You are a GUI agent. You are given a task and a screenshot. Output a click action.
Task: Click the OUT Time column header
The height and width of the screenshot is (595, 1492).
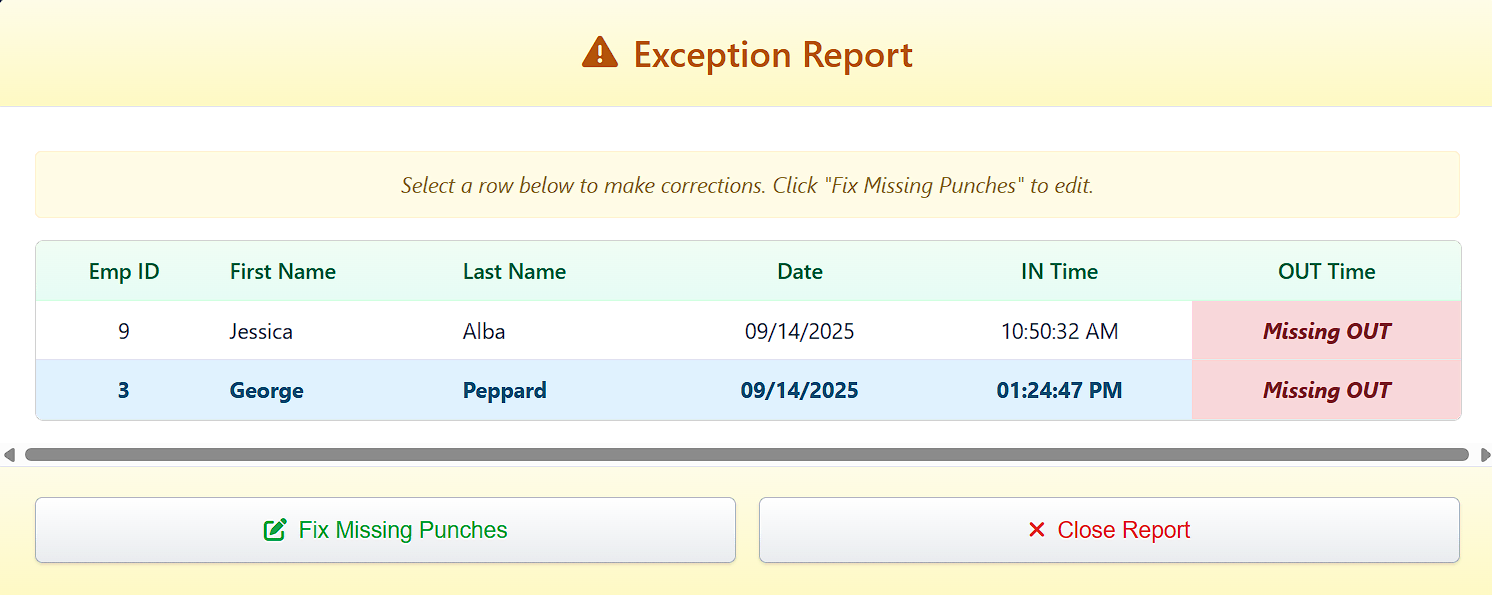pos(1326,271)
